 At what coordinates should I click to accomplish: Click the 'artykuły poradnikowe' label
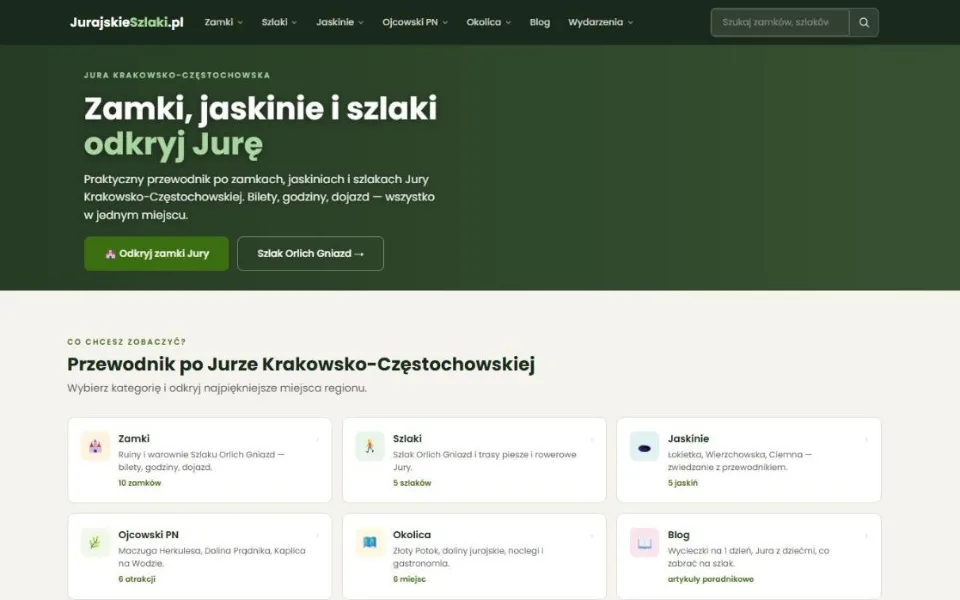click(x=710, y=579)
